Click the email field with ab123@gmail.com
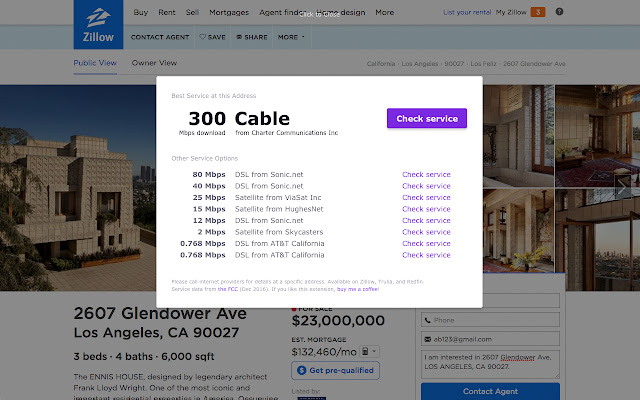Screen dimensions: 640x400 click(x=490, y=339)
